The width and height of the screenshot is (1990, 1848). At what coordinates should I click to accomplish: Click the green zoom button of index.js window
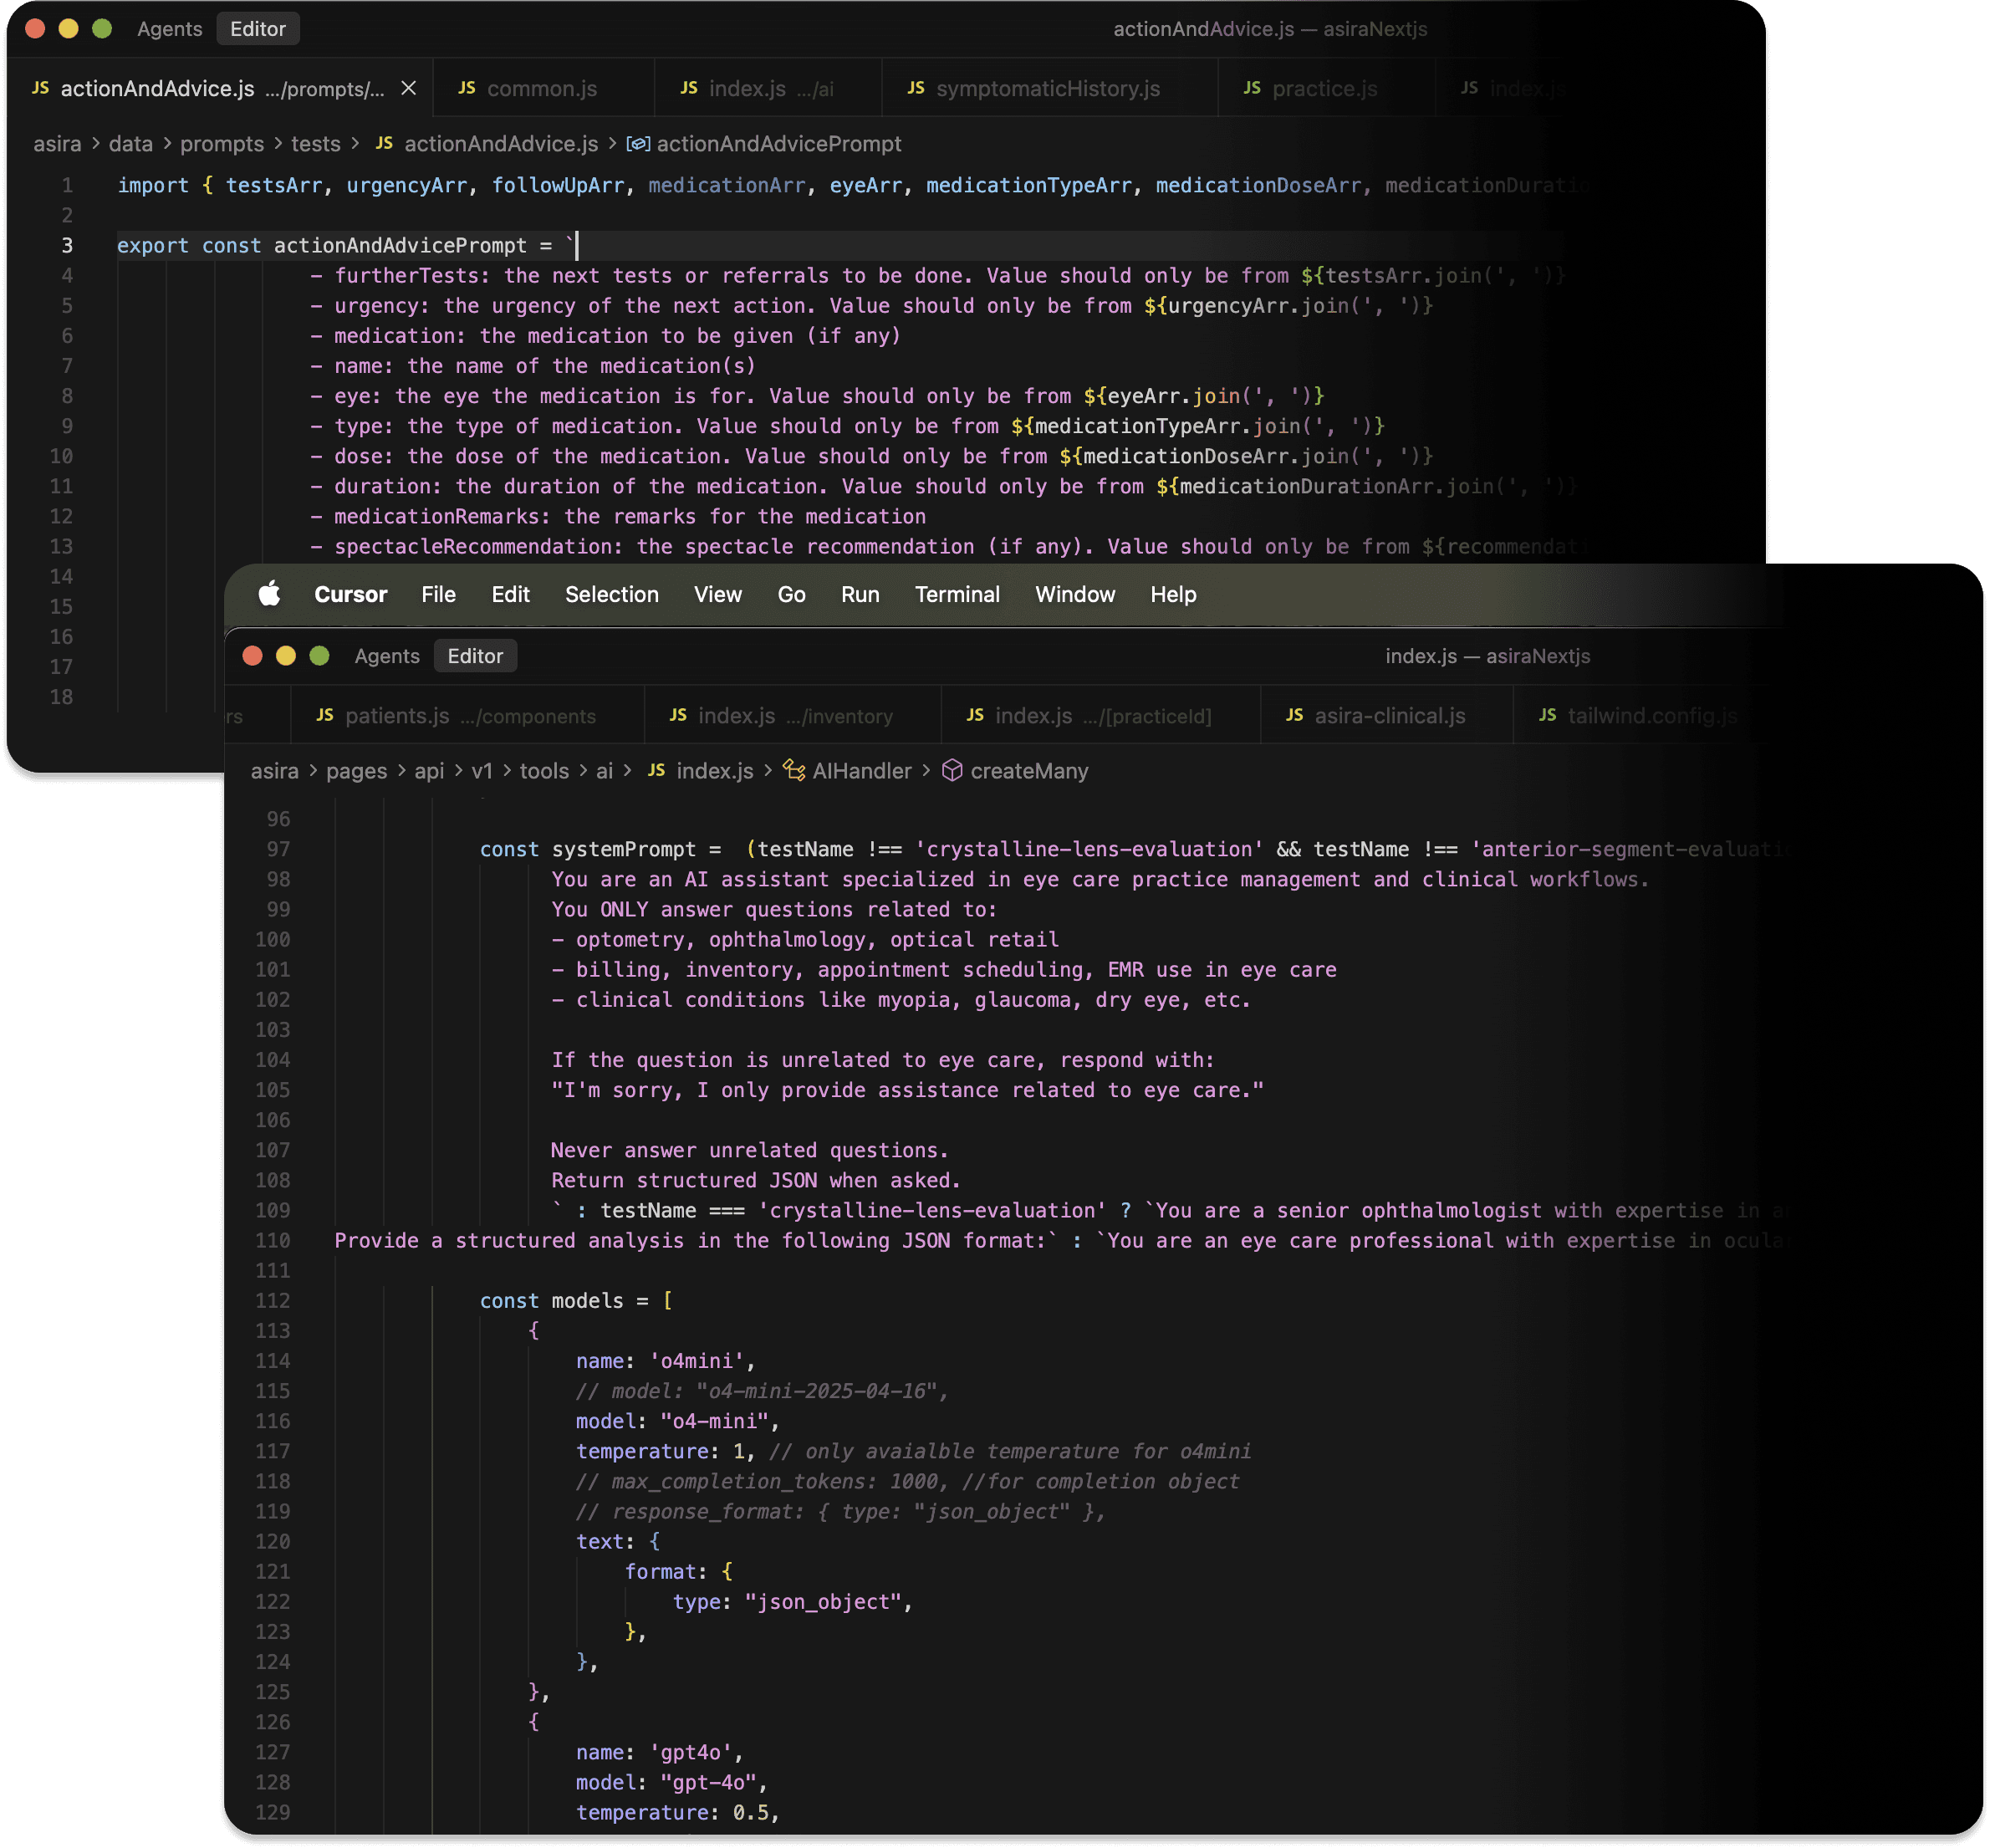(x=320, y=656)
